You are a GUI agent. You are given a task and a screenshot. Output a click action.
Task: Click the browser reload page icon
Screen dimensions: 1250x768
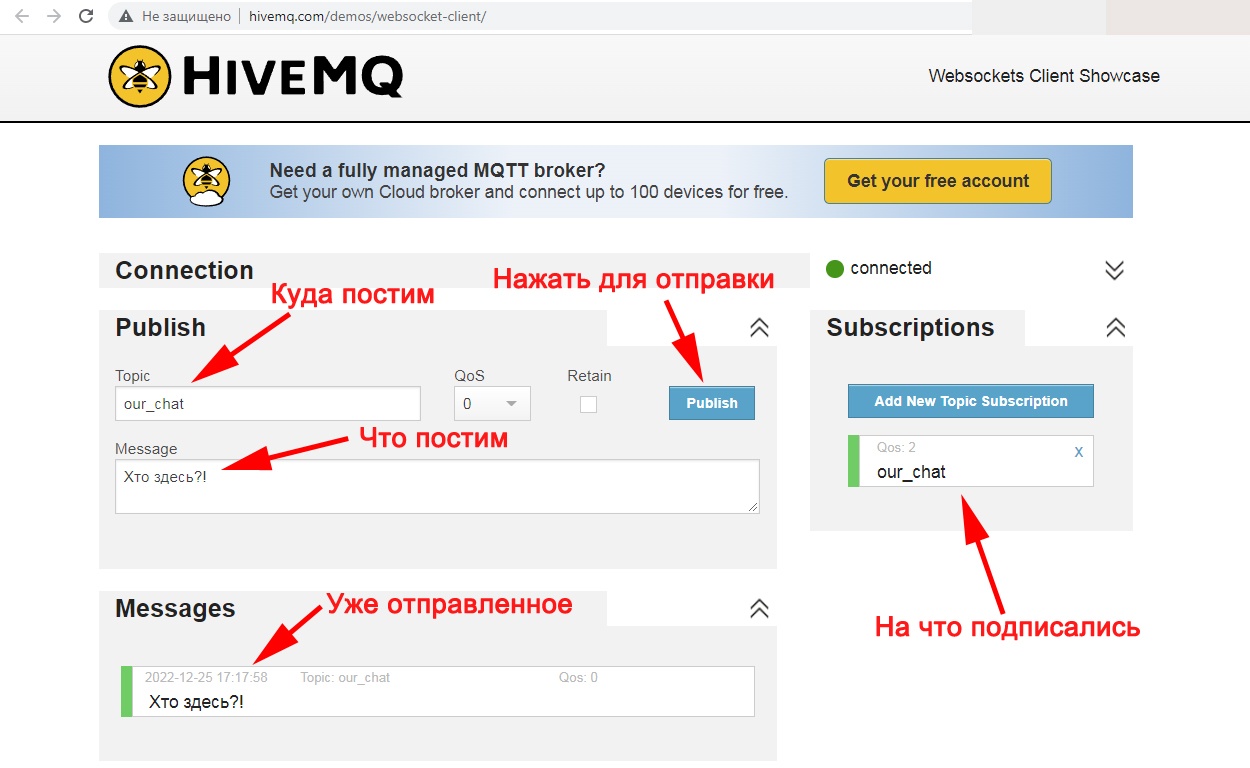coord(85,16)
